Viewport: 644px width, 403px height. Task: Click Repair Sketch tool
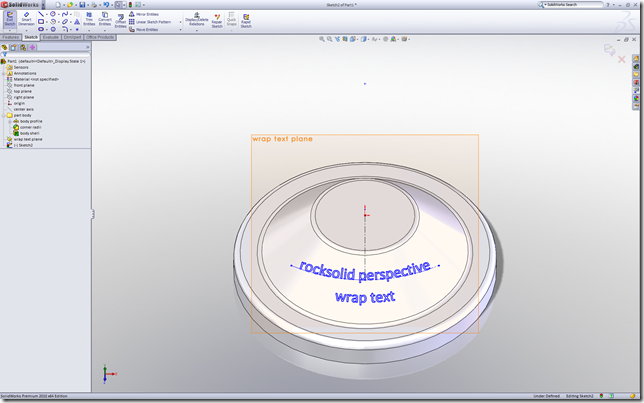point(217,21)
